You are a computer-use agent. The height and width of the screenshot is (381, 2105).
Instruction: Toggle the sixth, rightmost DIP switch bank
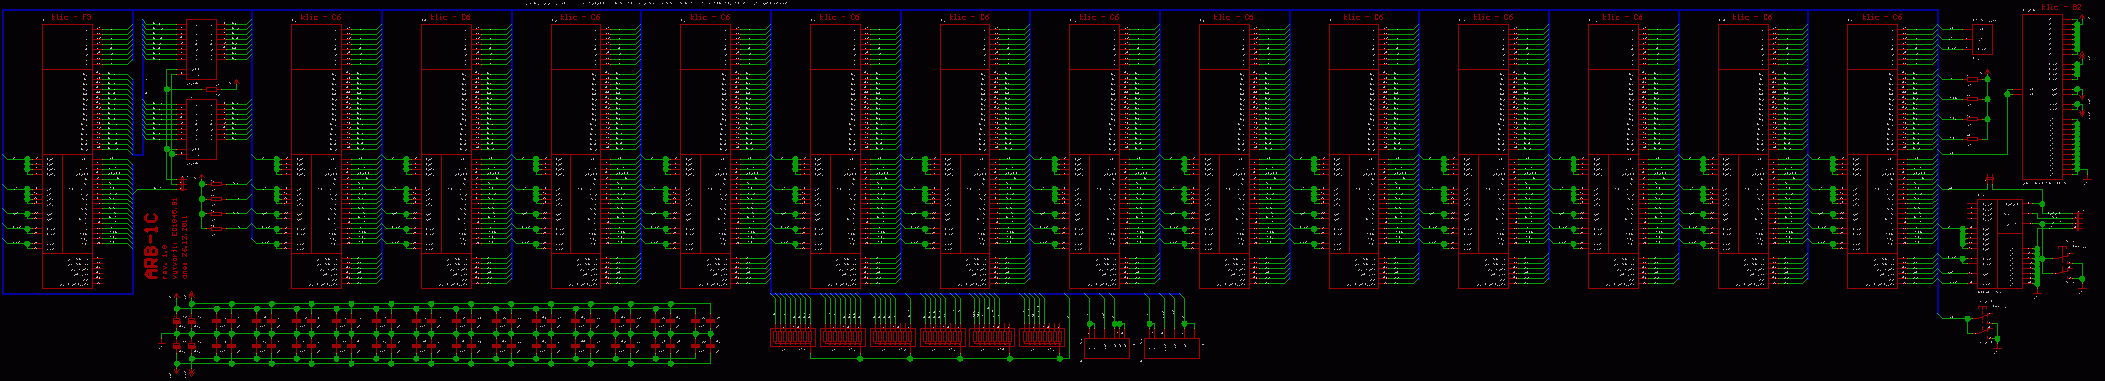tap(1042, 338)
